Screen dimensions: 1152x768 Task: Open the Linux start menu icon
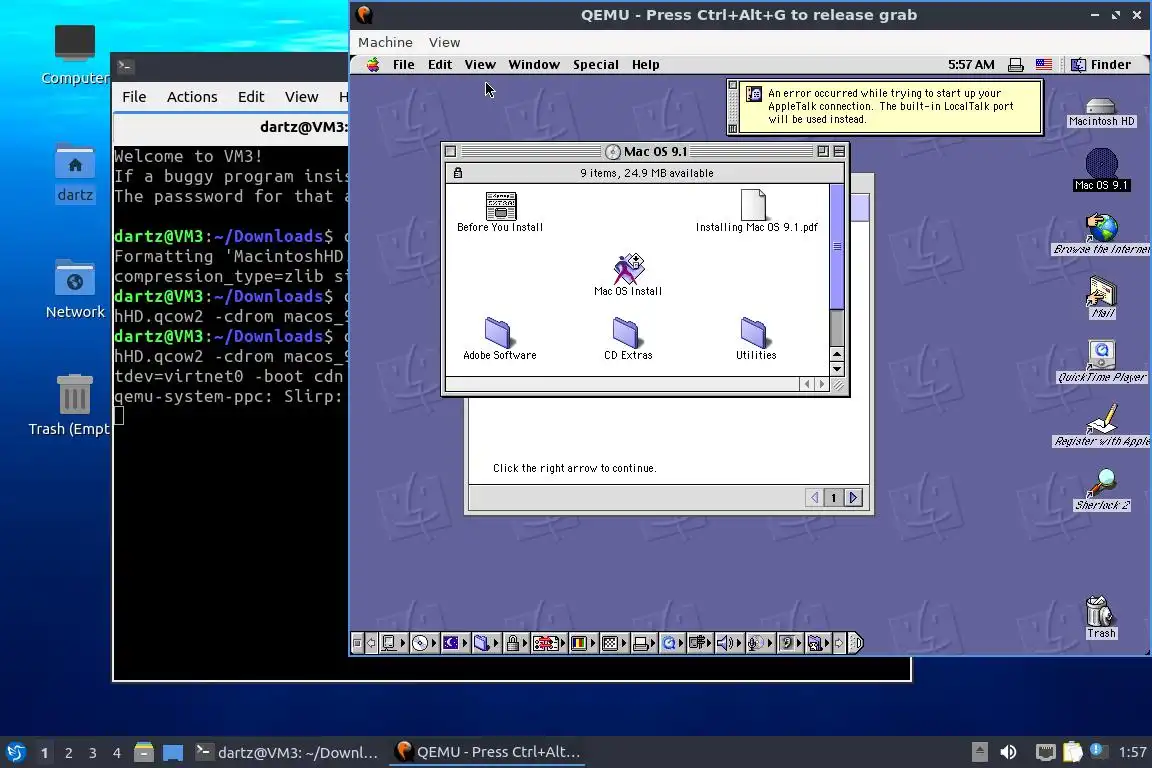pos(15,753)
